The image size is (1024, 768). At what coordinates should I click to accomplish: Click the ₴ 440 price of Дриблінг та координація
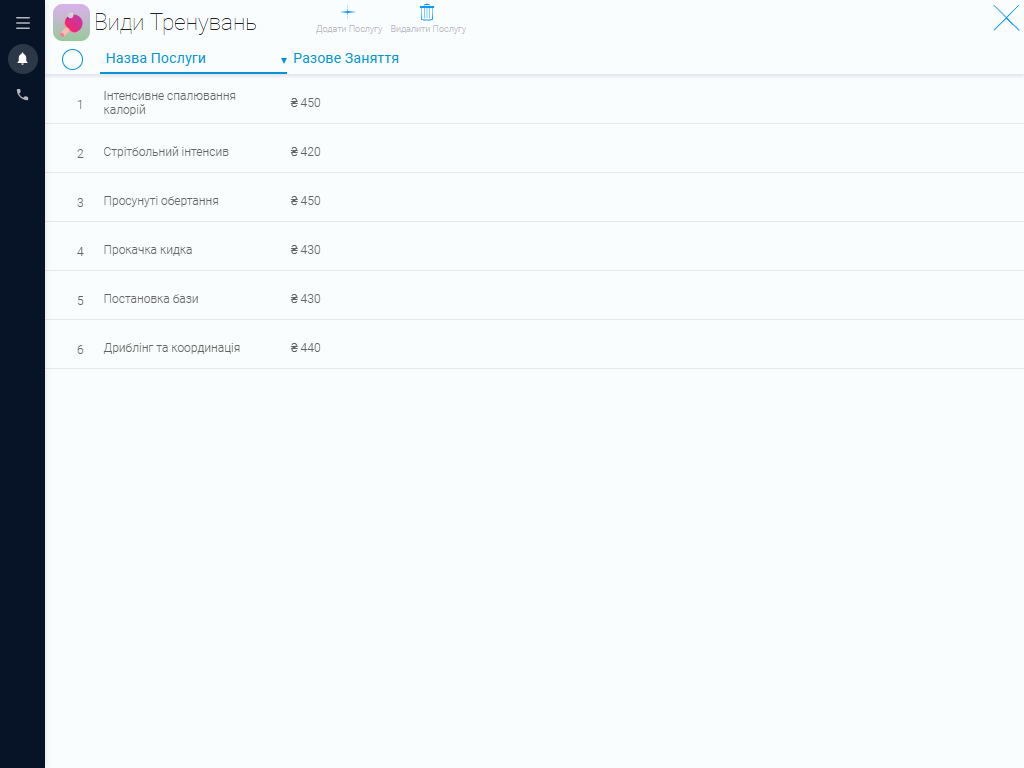pyautogui.click(x=306, y=347)
